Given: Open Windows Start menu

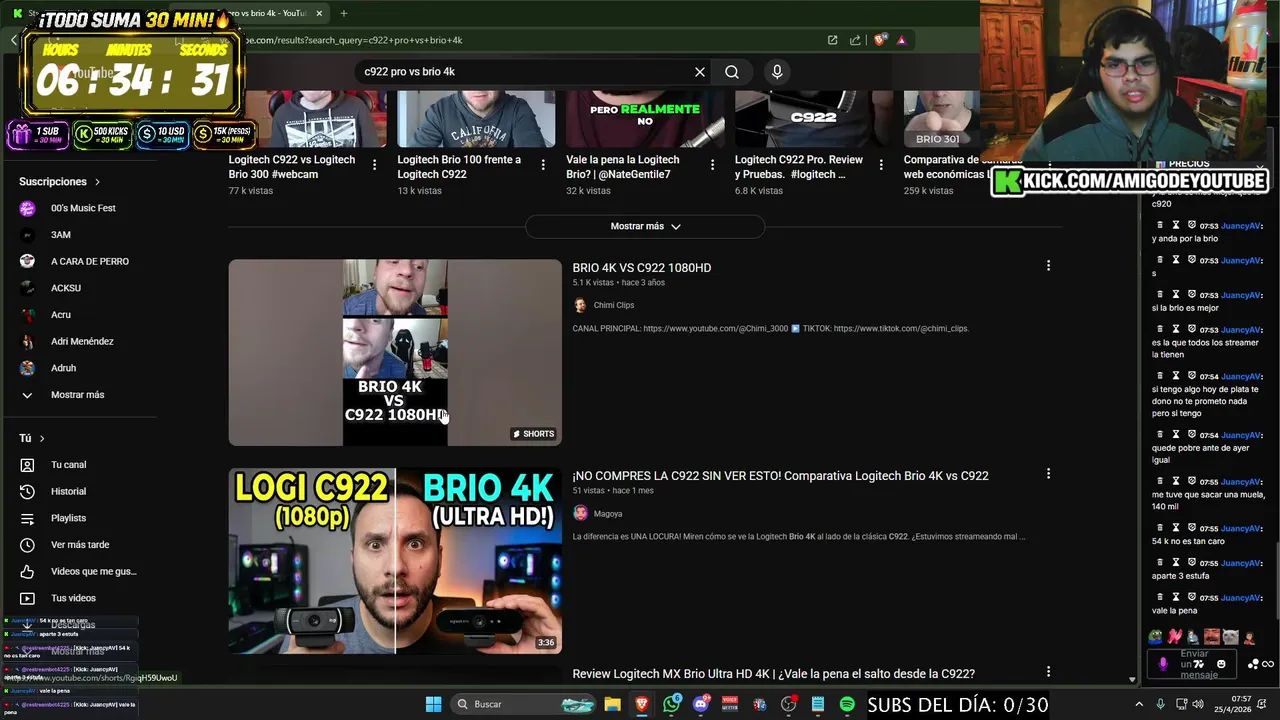Looking at the screenshot, I should tap(434, 704).
